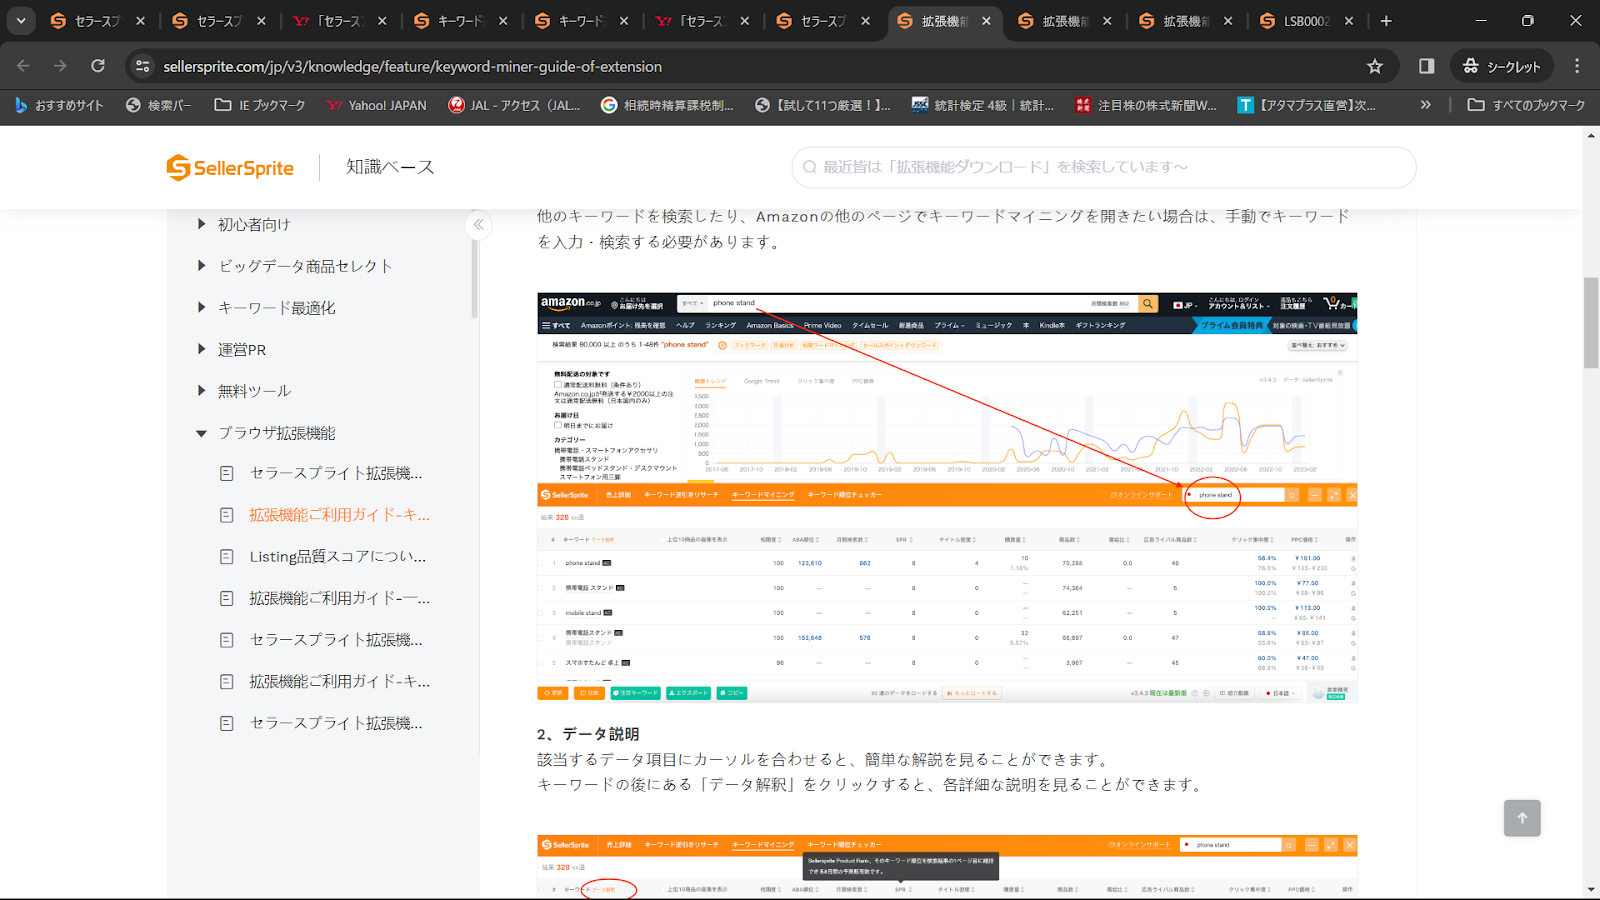Open the 検索バー bookmark
This screenshot has height=900, width=1600.
(x=158, y=105)
